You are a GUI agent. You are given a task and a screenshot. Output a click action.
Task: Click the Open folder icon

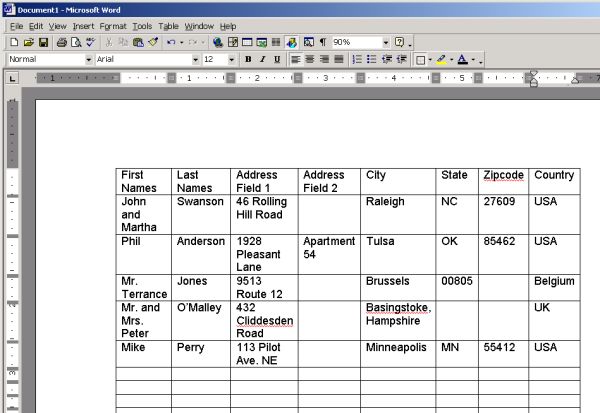click(x=29, y=43)
